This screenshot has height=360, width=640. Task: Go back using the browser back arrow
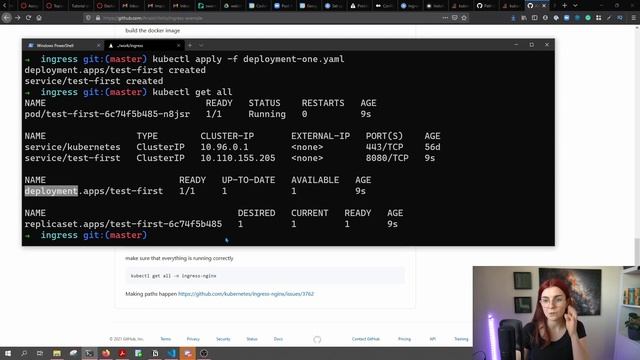[6, 18]
